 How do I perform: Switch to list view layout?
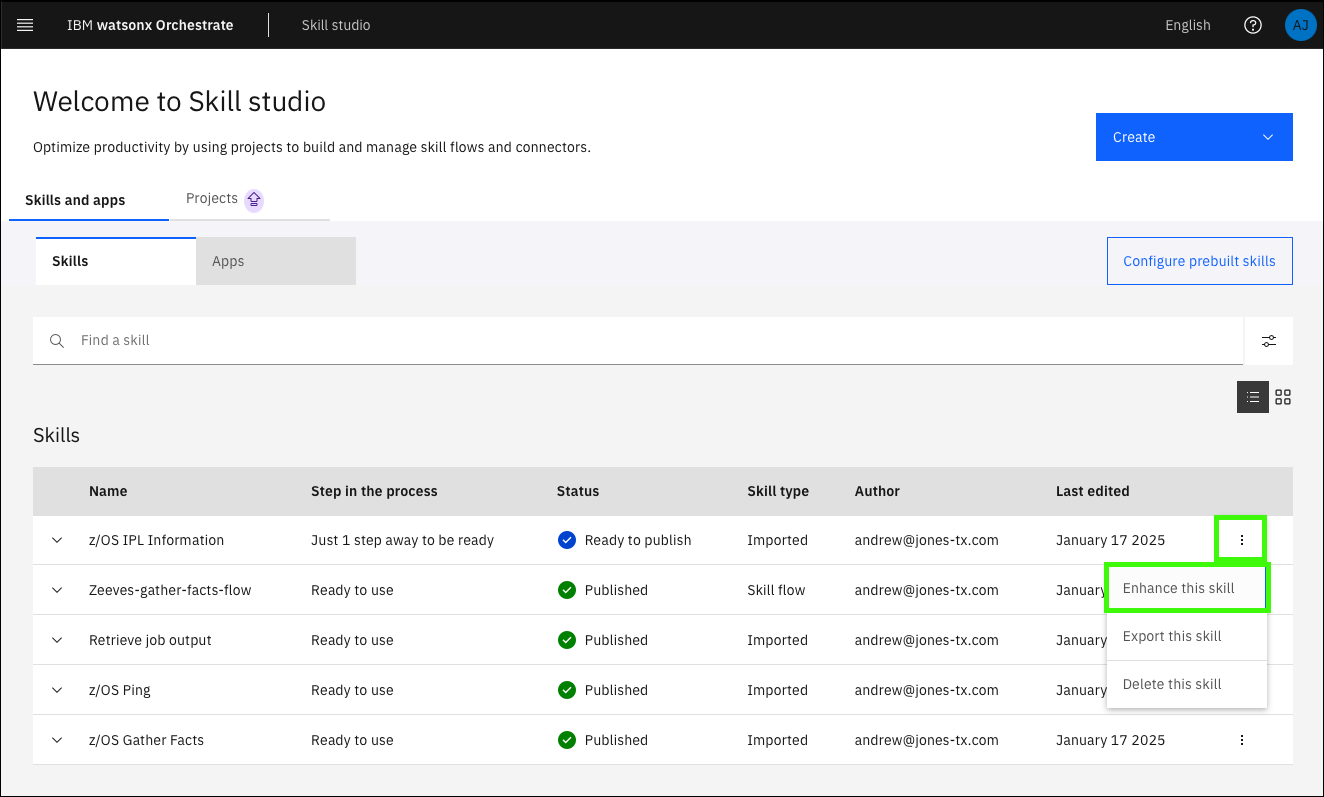click(1253, 397)
